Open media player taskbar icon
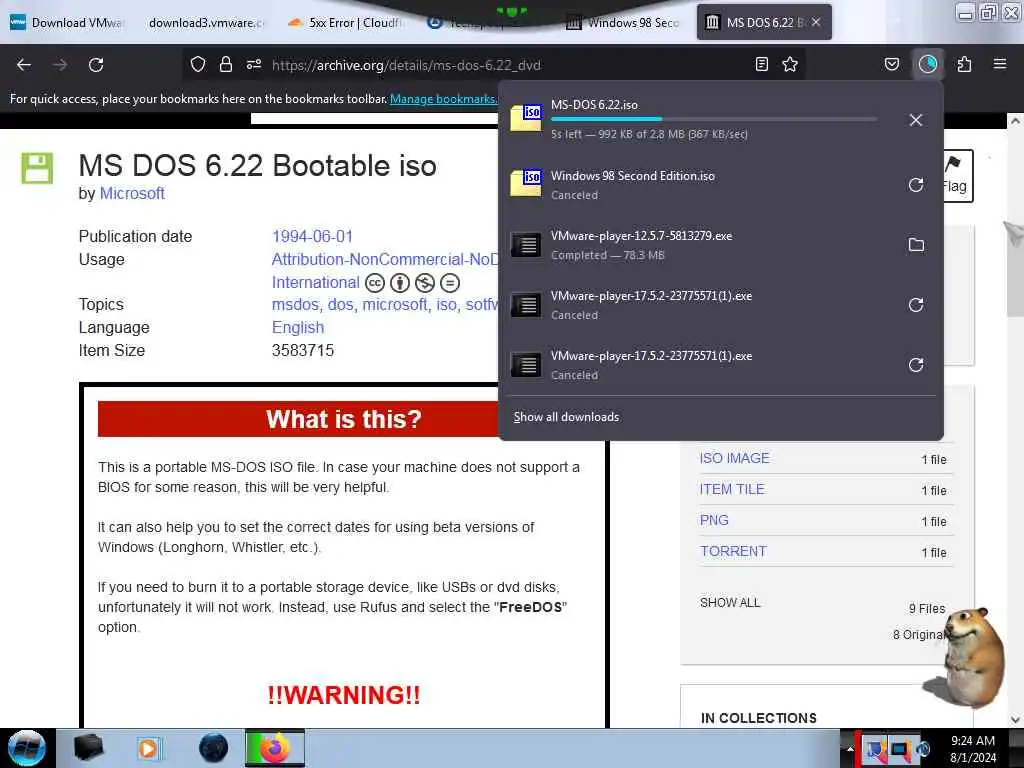This screenshot has height=768, width=1024. (x=149, y=748)
